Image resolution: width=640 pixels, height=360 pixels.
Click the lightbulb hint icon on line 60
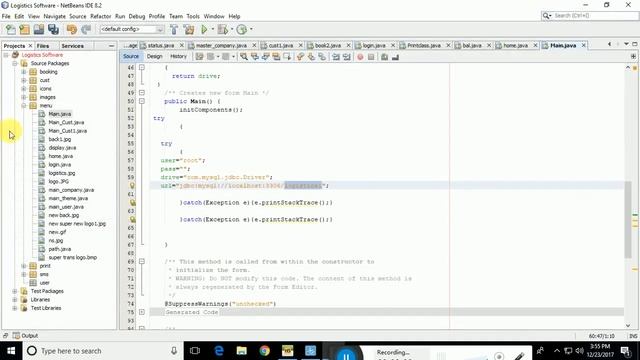(x=132, y=186)
